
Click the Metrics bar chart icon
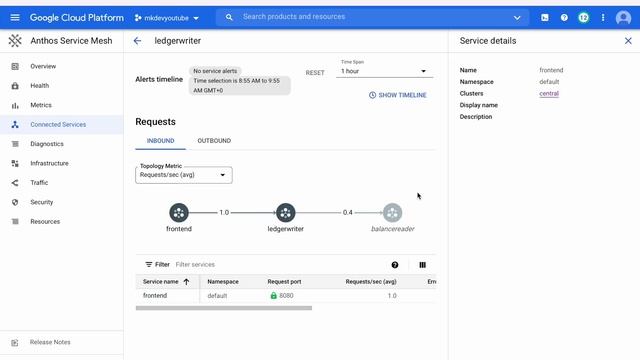pyautogui.click(x=15, y=105)
